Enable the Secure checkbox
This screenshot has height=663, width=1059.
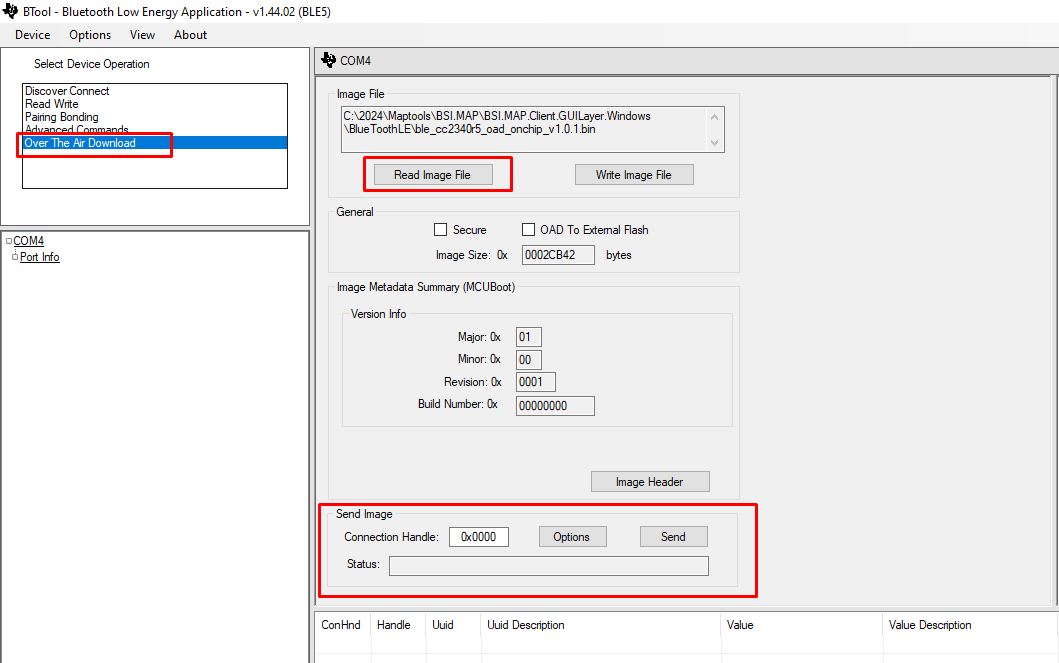pyautogui.click(x=440, y=230)
